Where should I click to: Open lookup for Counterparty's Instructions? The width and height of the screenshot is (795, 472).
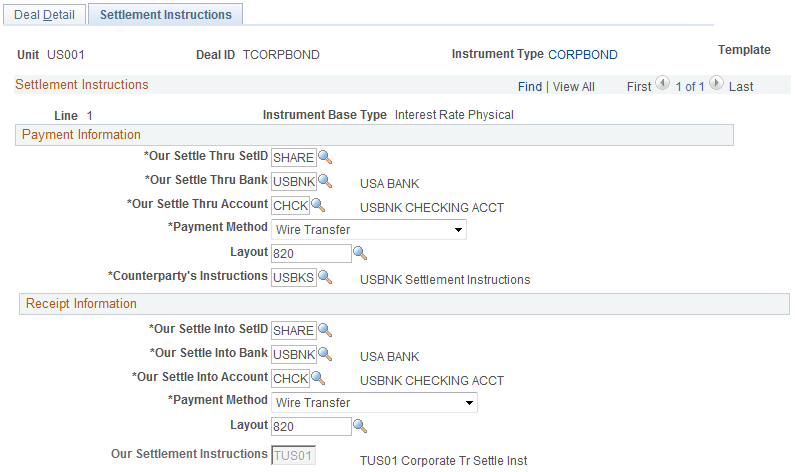(324, 277)
